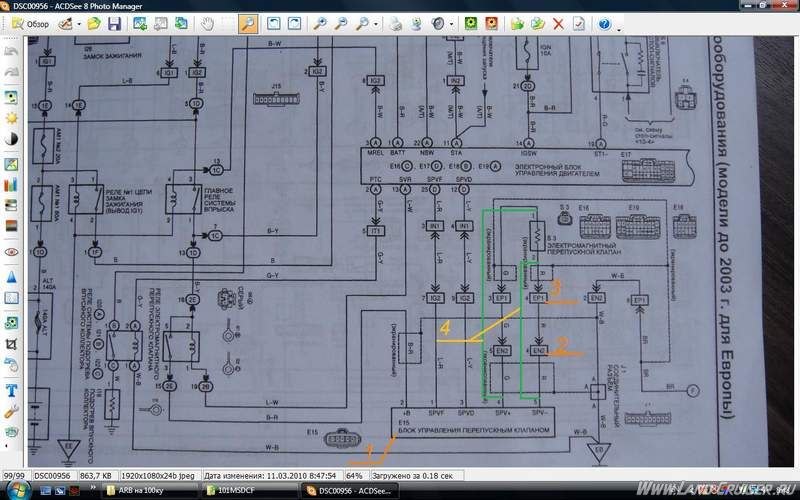The height and width of the screenshot is (500, 800).
Task: Click the color bars histogram sidebar icon
Action: click(11, 185)
